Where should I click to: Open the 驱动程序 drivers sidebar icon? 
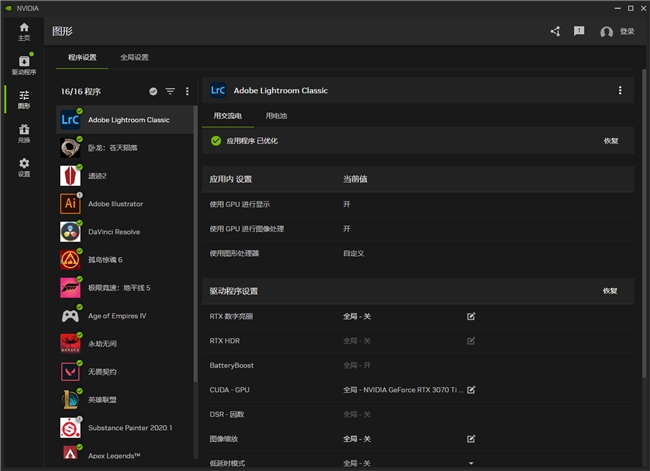24,65
